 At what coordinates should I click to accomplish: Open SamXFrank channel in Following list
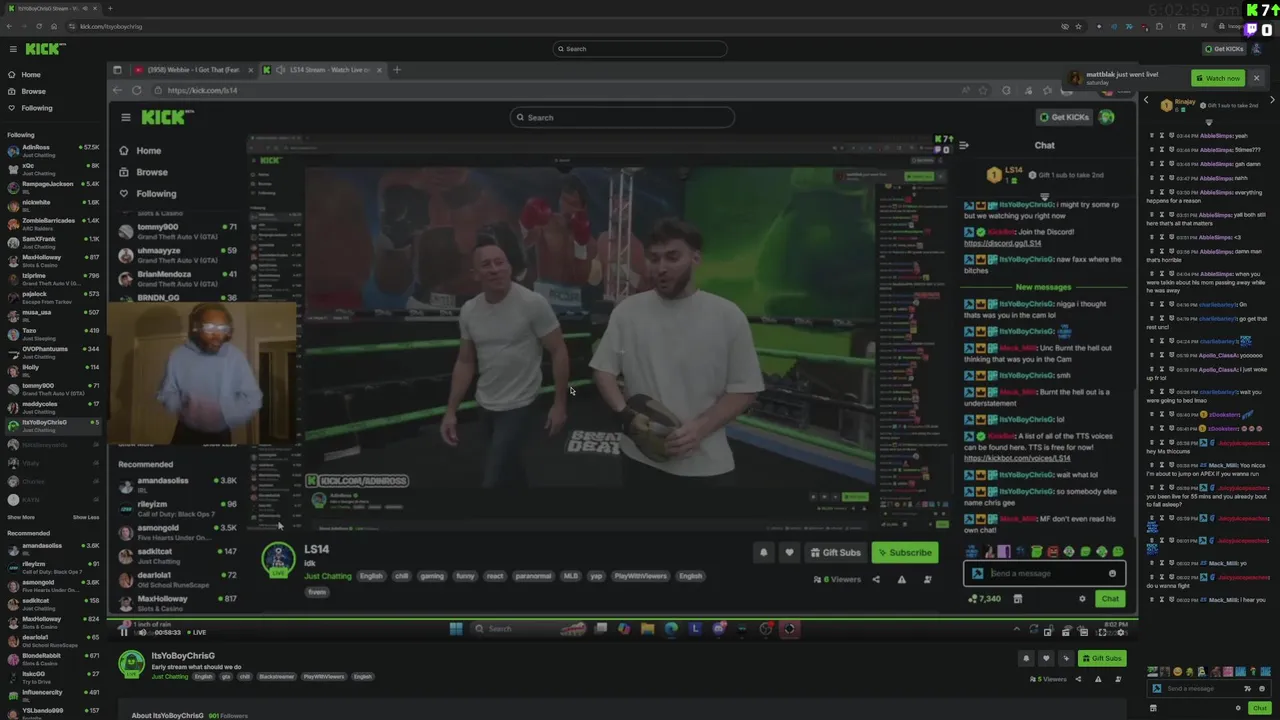tap(52, 243)
